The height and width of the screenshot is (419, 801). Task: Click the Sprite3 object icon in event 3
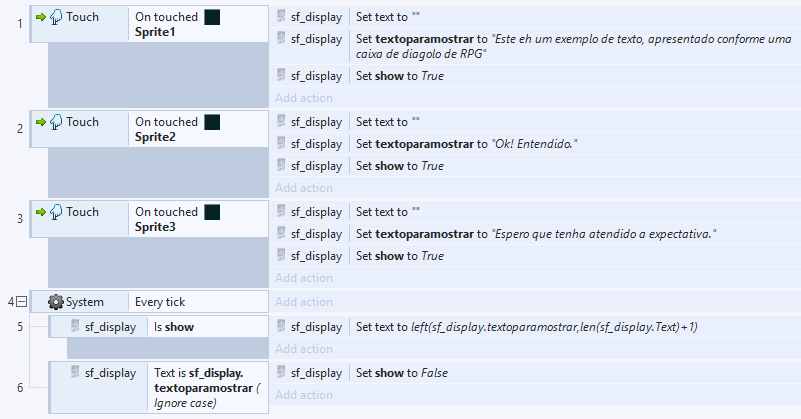coord(212,212)
